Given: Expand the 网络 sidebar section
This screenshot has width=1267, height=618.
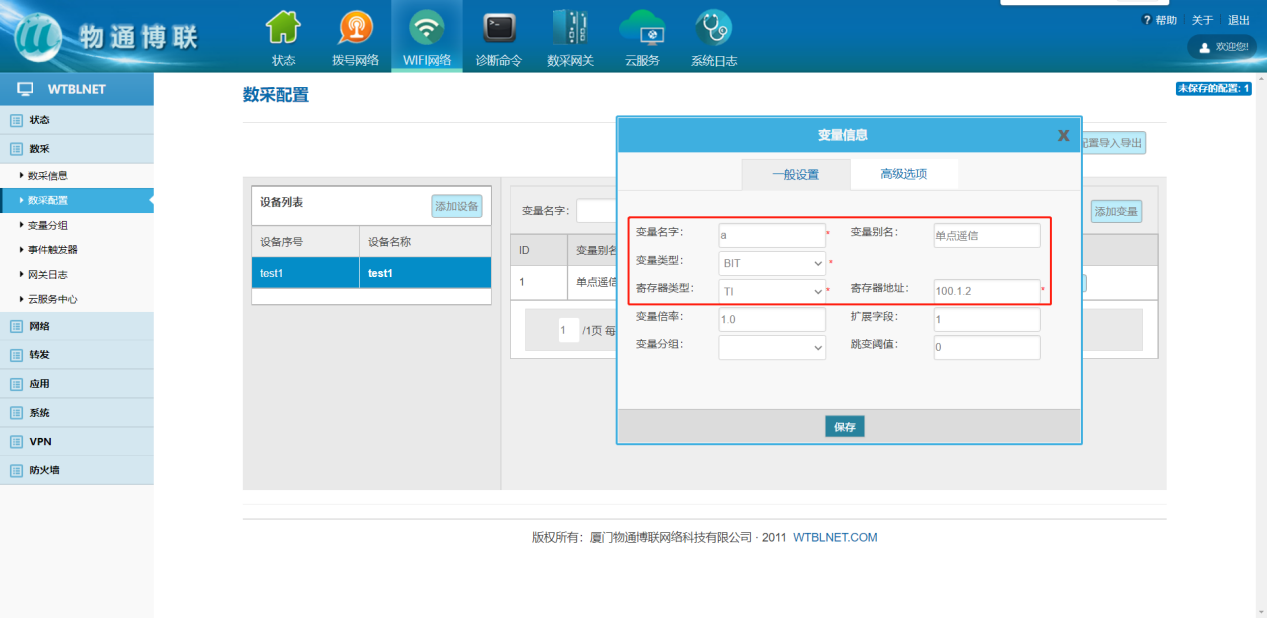Looking at the screenshot, I should [x=40, y=326].
